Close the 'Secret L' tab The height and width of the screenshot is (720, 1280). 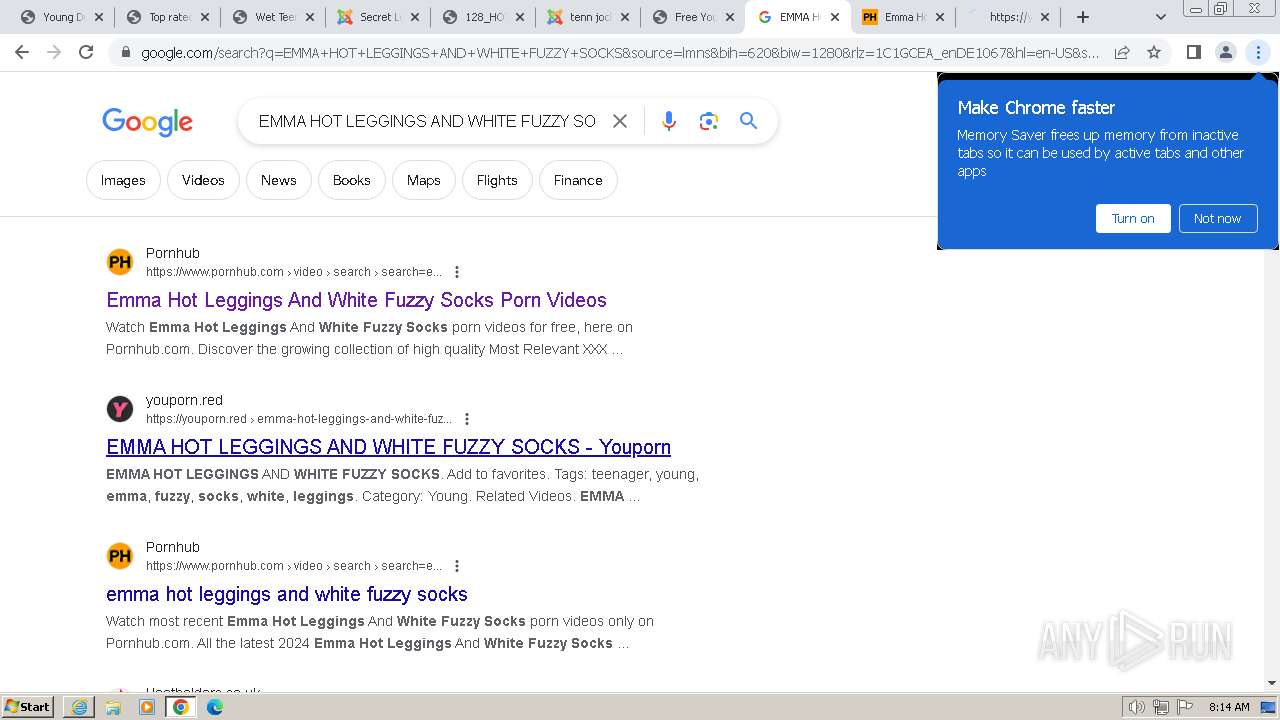(x=413, y=17)
